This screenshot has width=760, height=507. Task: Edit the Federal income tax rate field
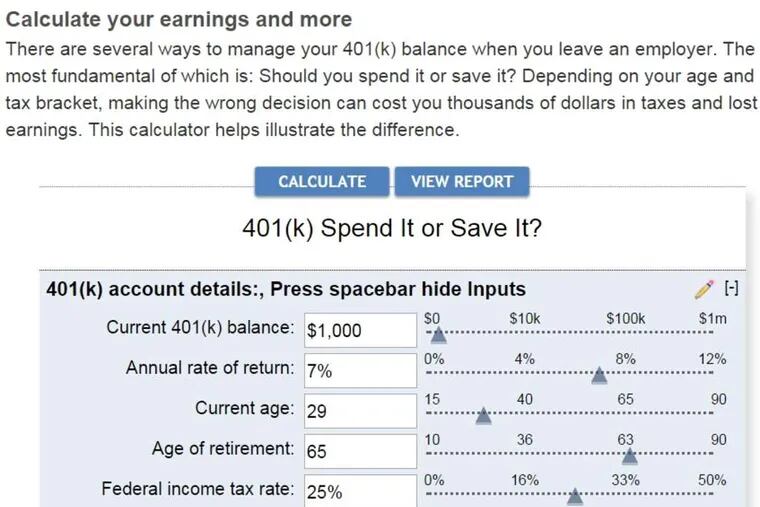(359, 491)
